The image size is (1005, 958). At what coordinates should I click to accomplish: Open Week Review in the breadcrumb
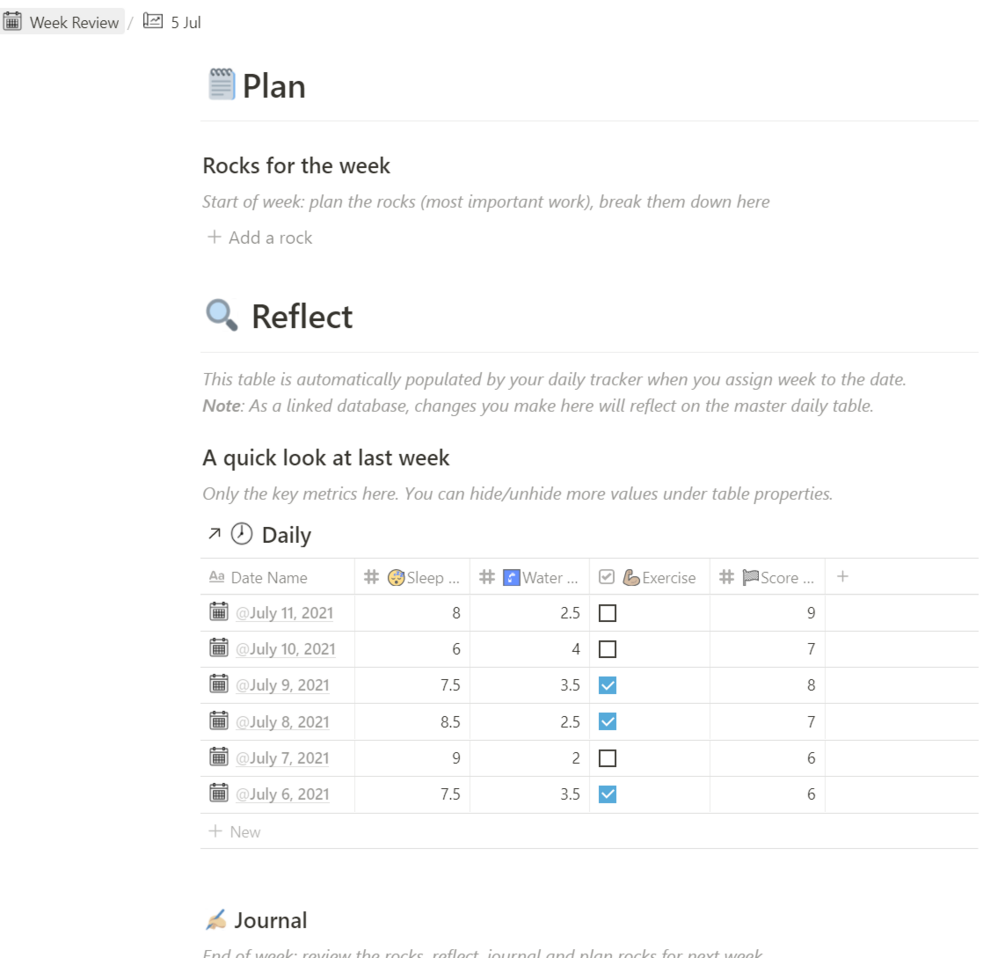(74, 22)
